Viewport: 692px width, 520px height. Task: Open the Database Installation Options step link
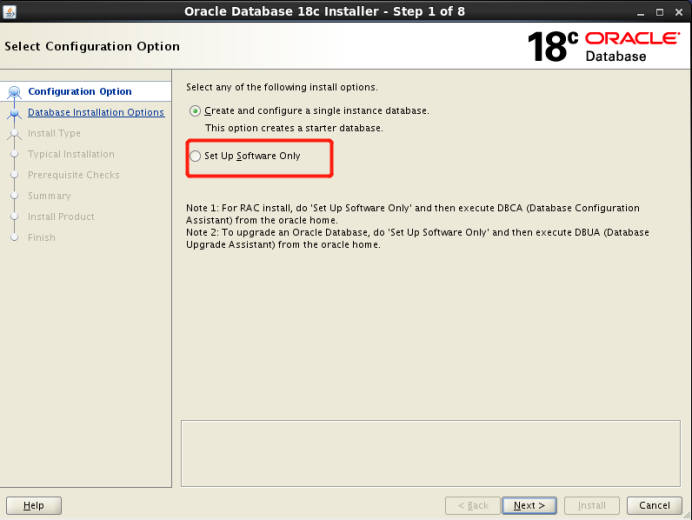tap(96, 113)
